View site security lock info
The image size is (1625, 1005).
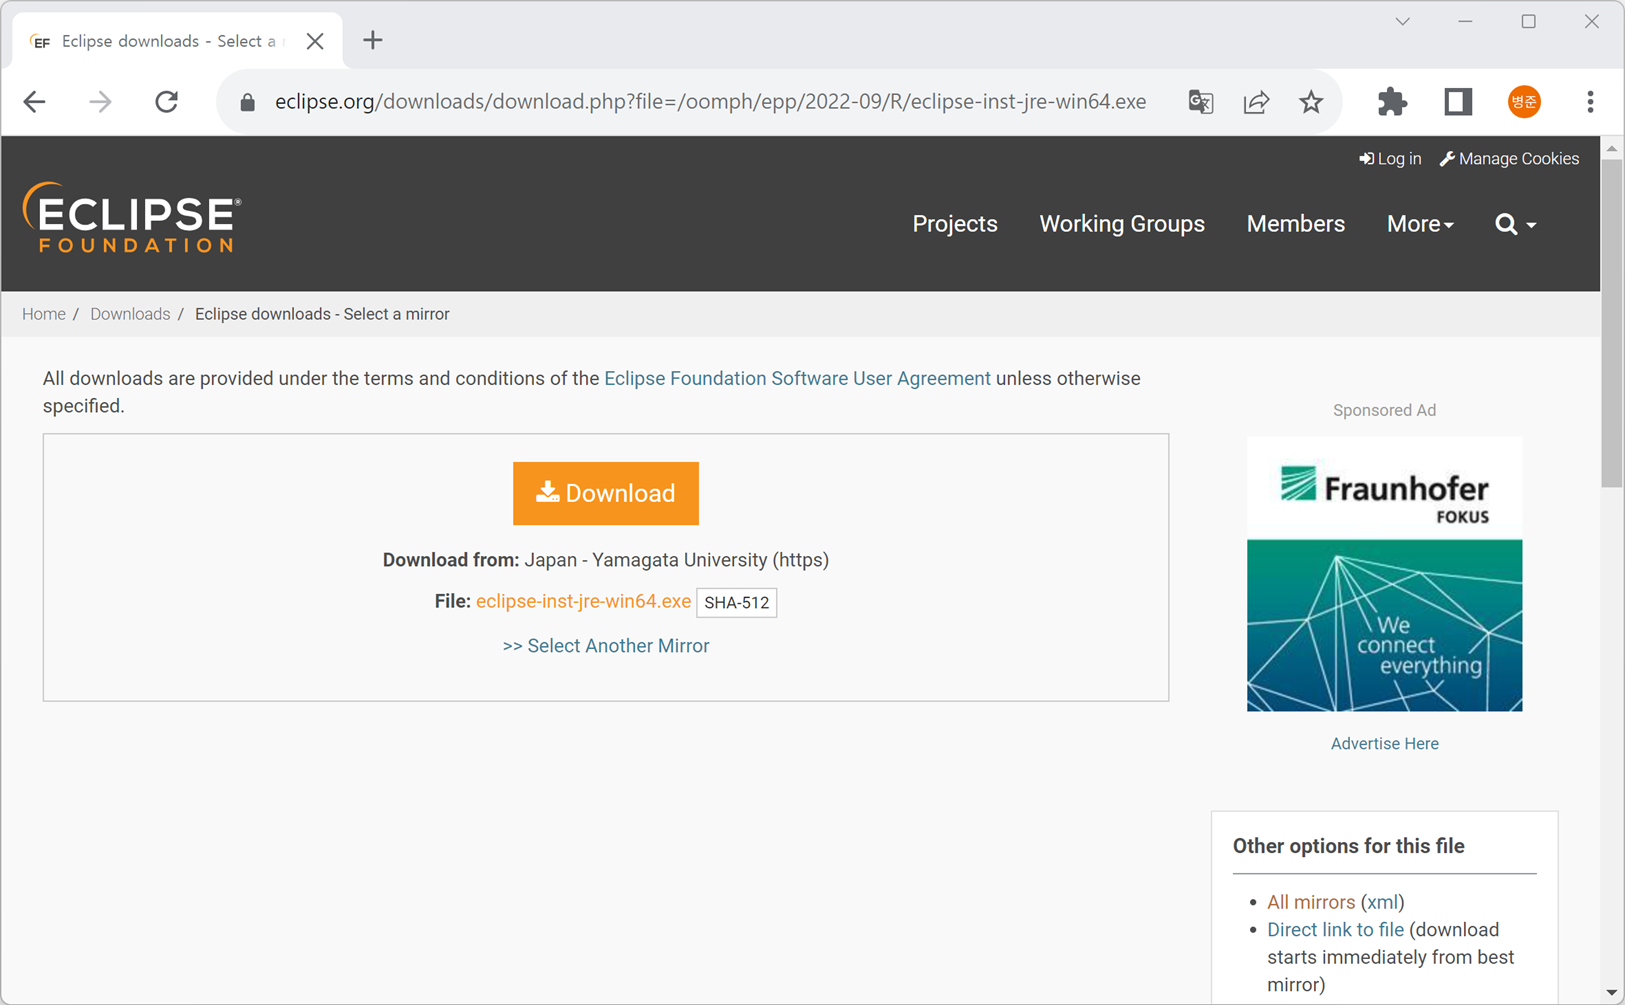point(248,102)
